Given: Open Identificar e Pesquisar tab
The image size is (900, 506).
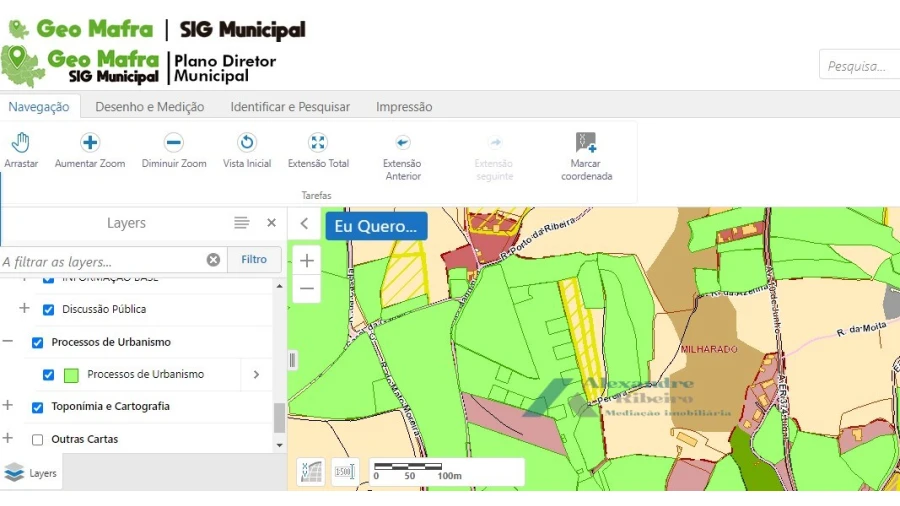Looking at the screenshot, I should click(x=290, y=107).
